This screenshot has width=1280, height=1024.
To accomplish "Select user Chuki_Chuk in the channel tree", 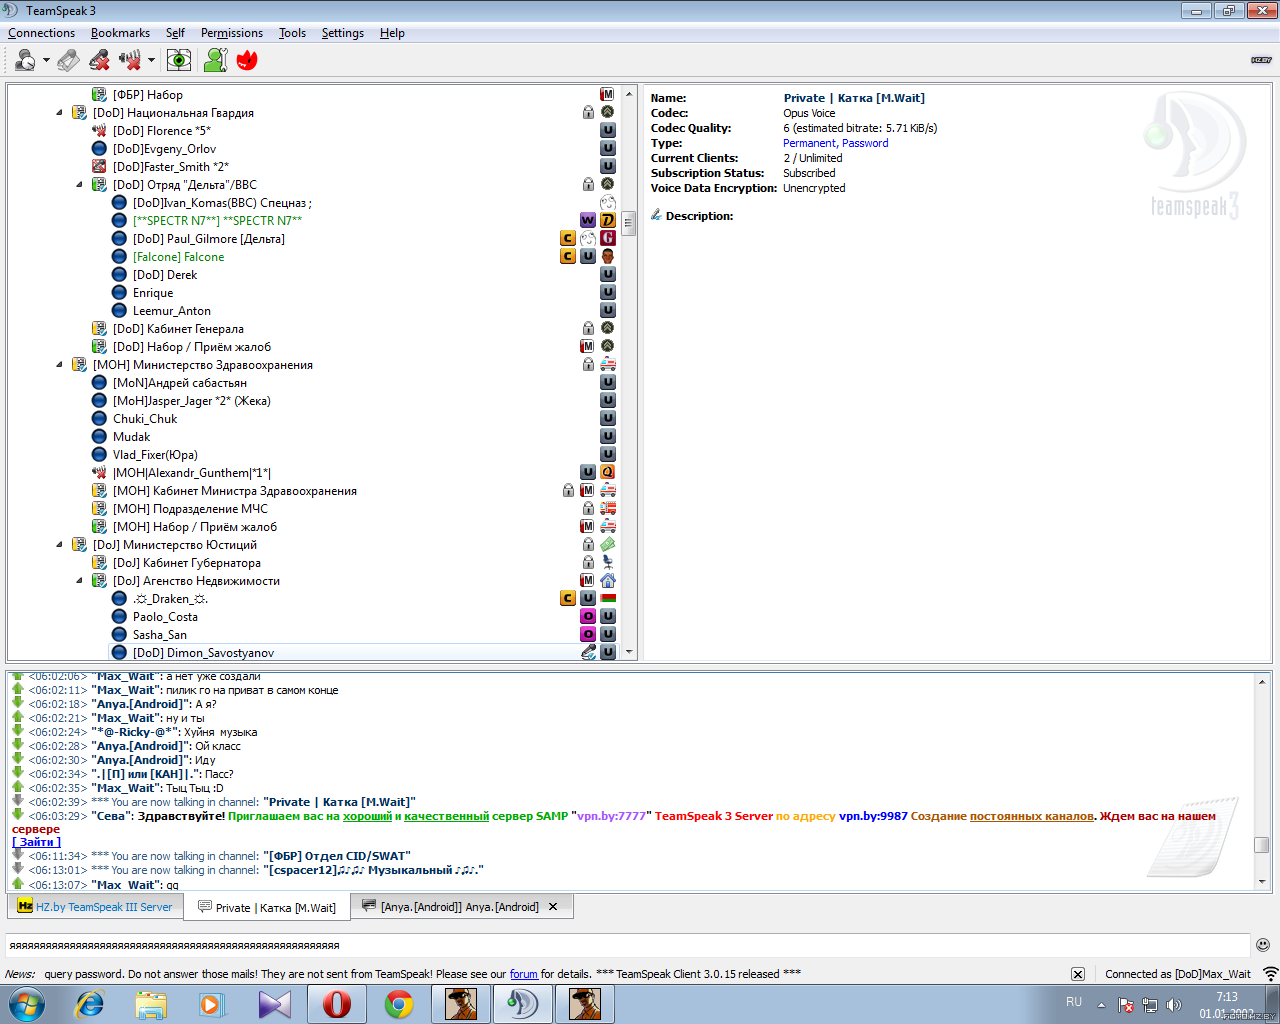I will coord(145,419).
